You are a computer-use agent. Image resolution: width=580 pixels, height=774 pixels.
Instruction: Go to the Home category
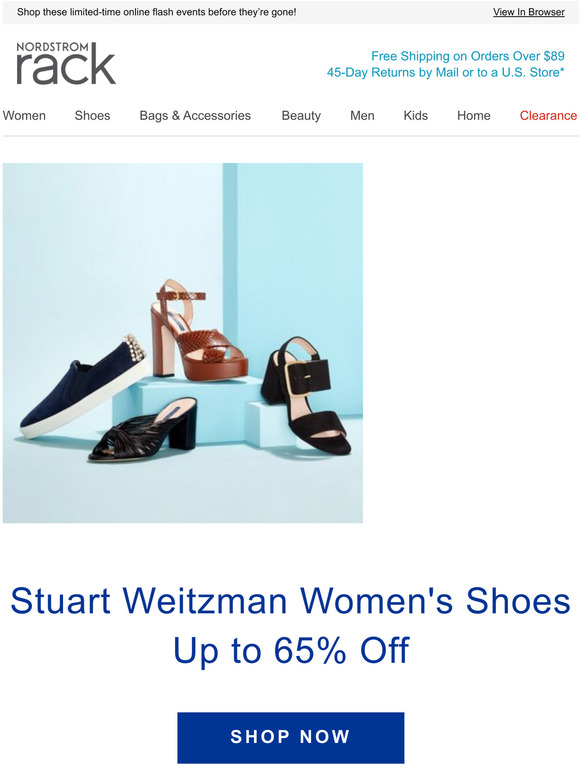[x=474, y=116]
